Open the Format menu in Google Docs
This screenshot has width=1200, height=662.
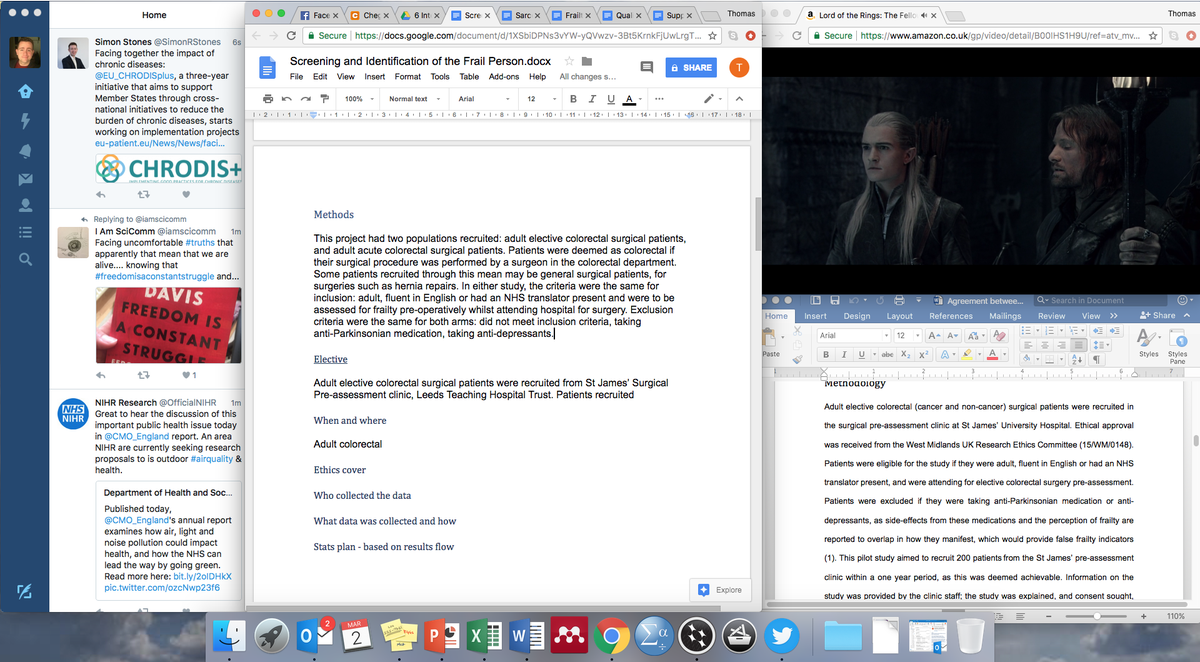pos(407,76)
